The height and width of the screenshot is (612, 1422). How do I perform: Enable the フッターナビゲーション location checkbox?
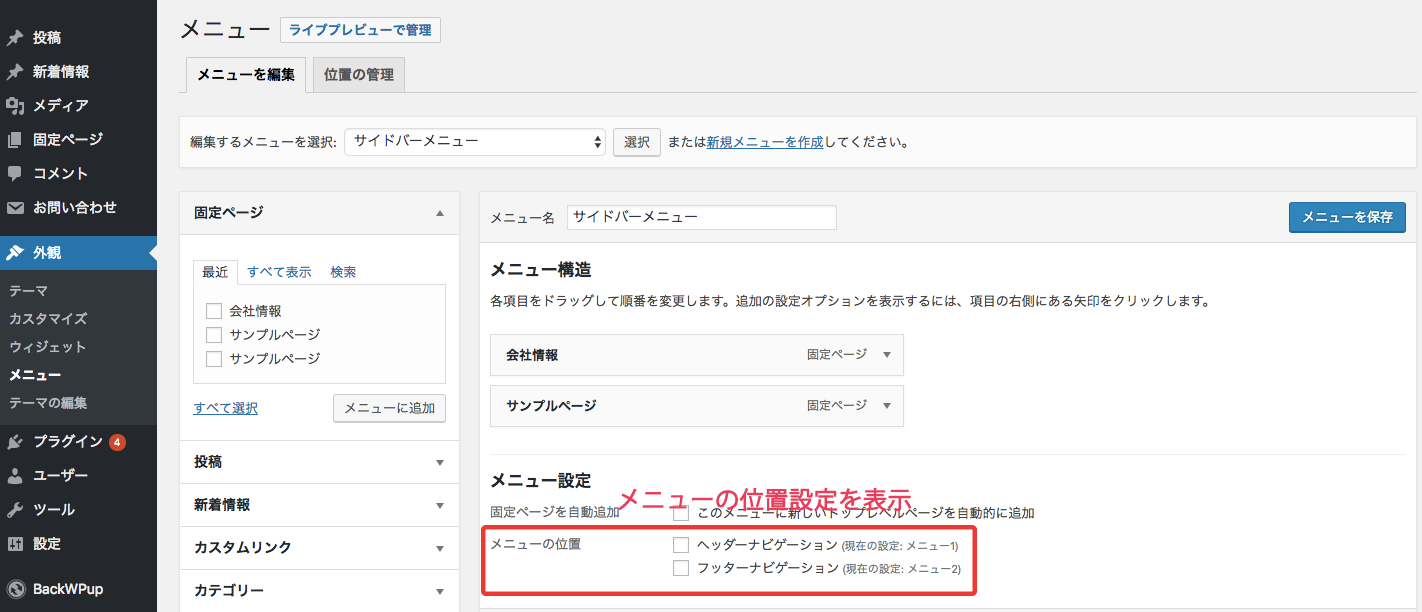[681, 568]
